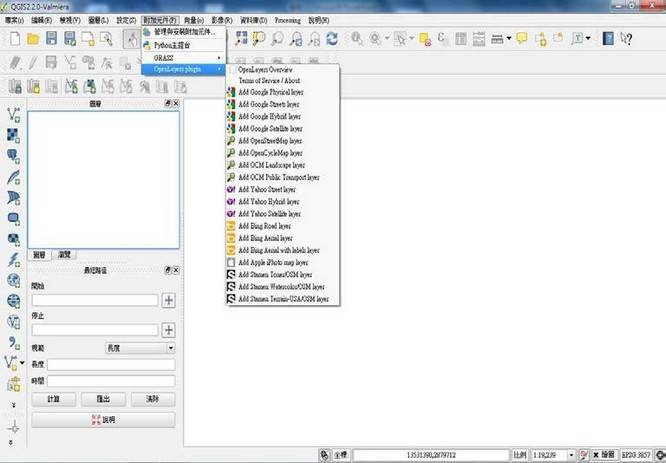
Task: Open the field calculator icon
Action: pyautogui.click(x=479, y=39)
